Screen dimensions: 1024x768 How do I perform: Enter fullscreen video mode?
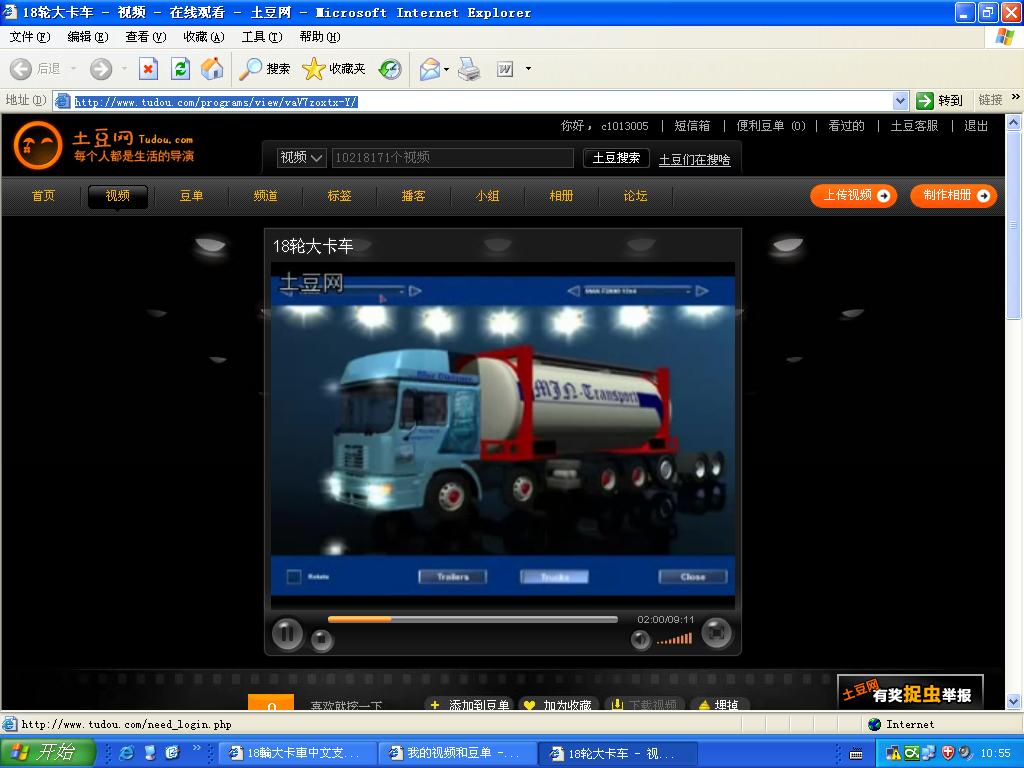716,633
